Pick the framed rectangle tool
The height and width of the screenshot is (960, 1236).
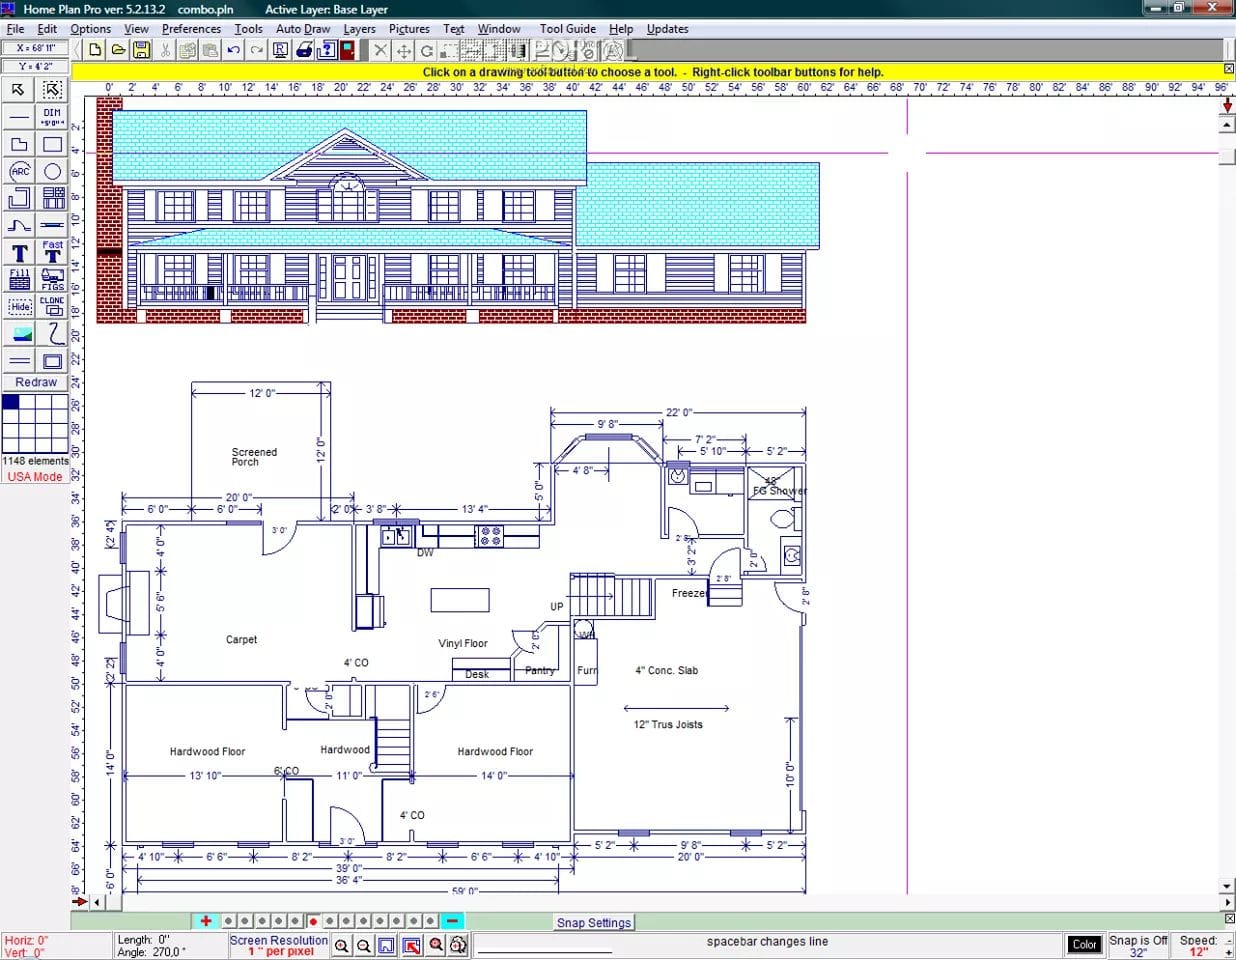click(x=53, y=360)
